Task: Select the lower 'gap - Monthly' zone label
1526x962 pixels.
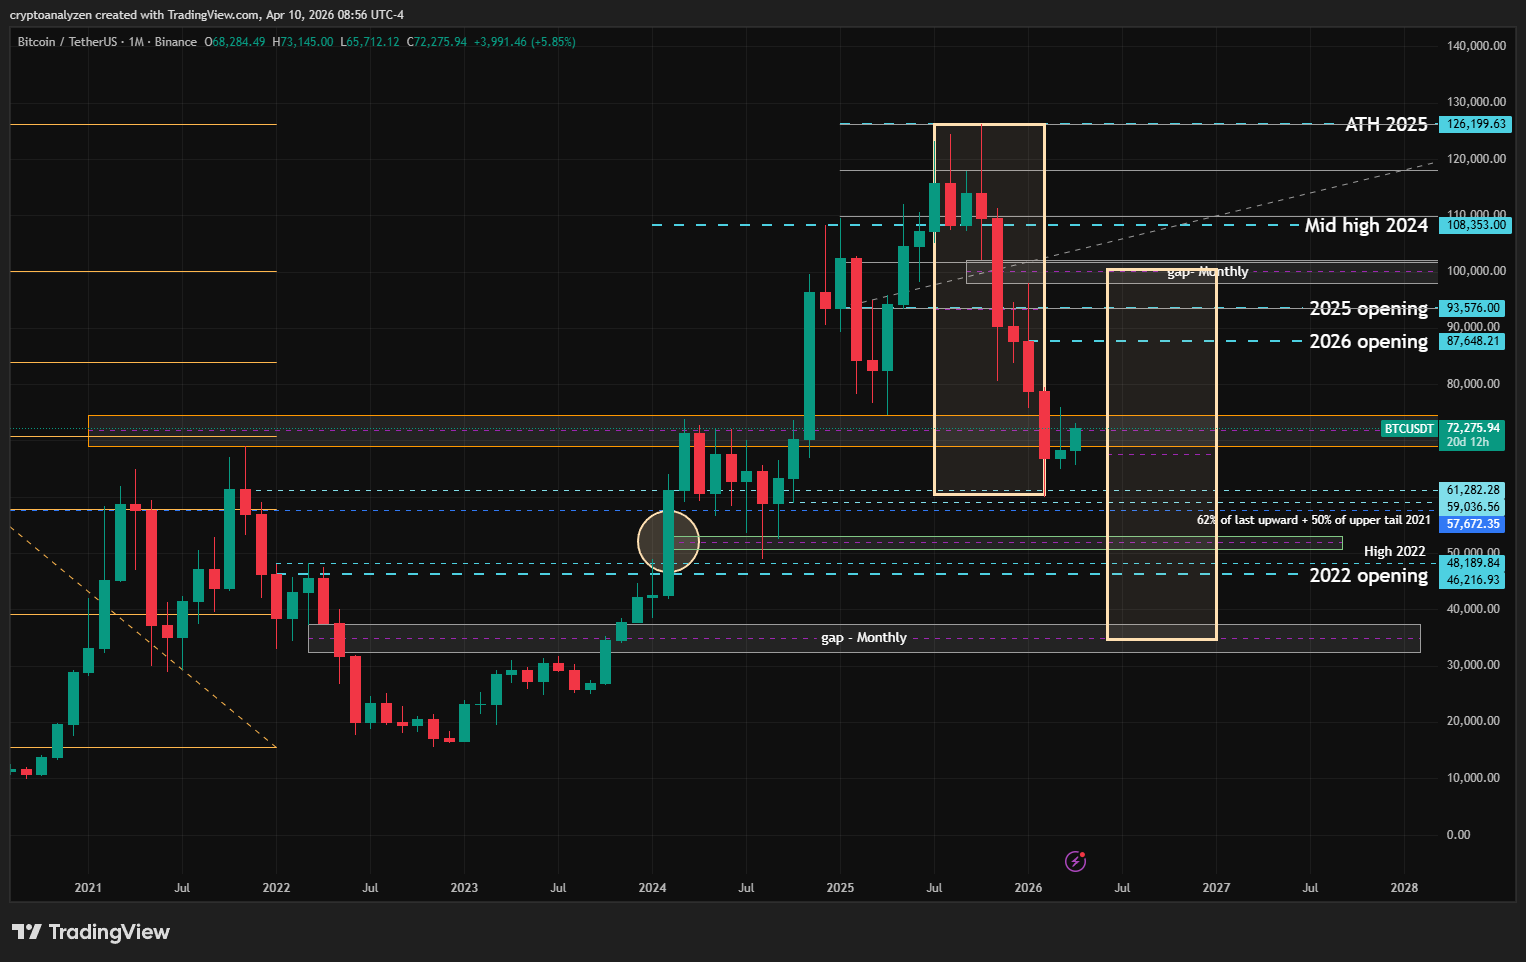Action: 863,638
